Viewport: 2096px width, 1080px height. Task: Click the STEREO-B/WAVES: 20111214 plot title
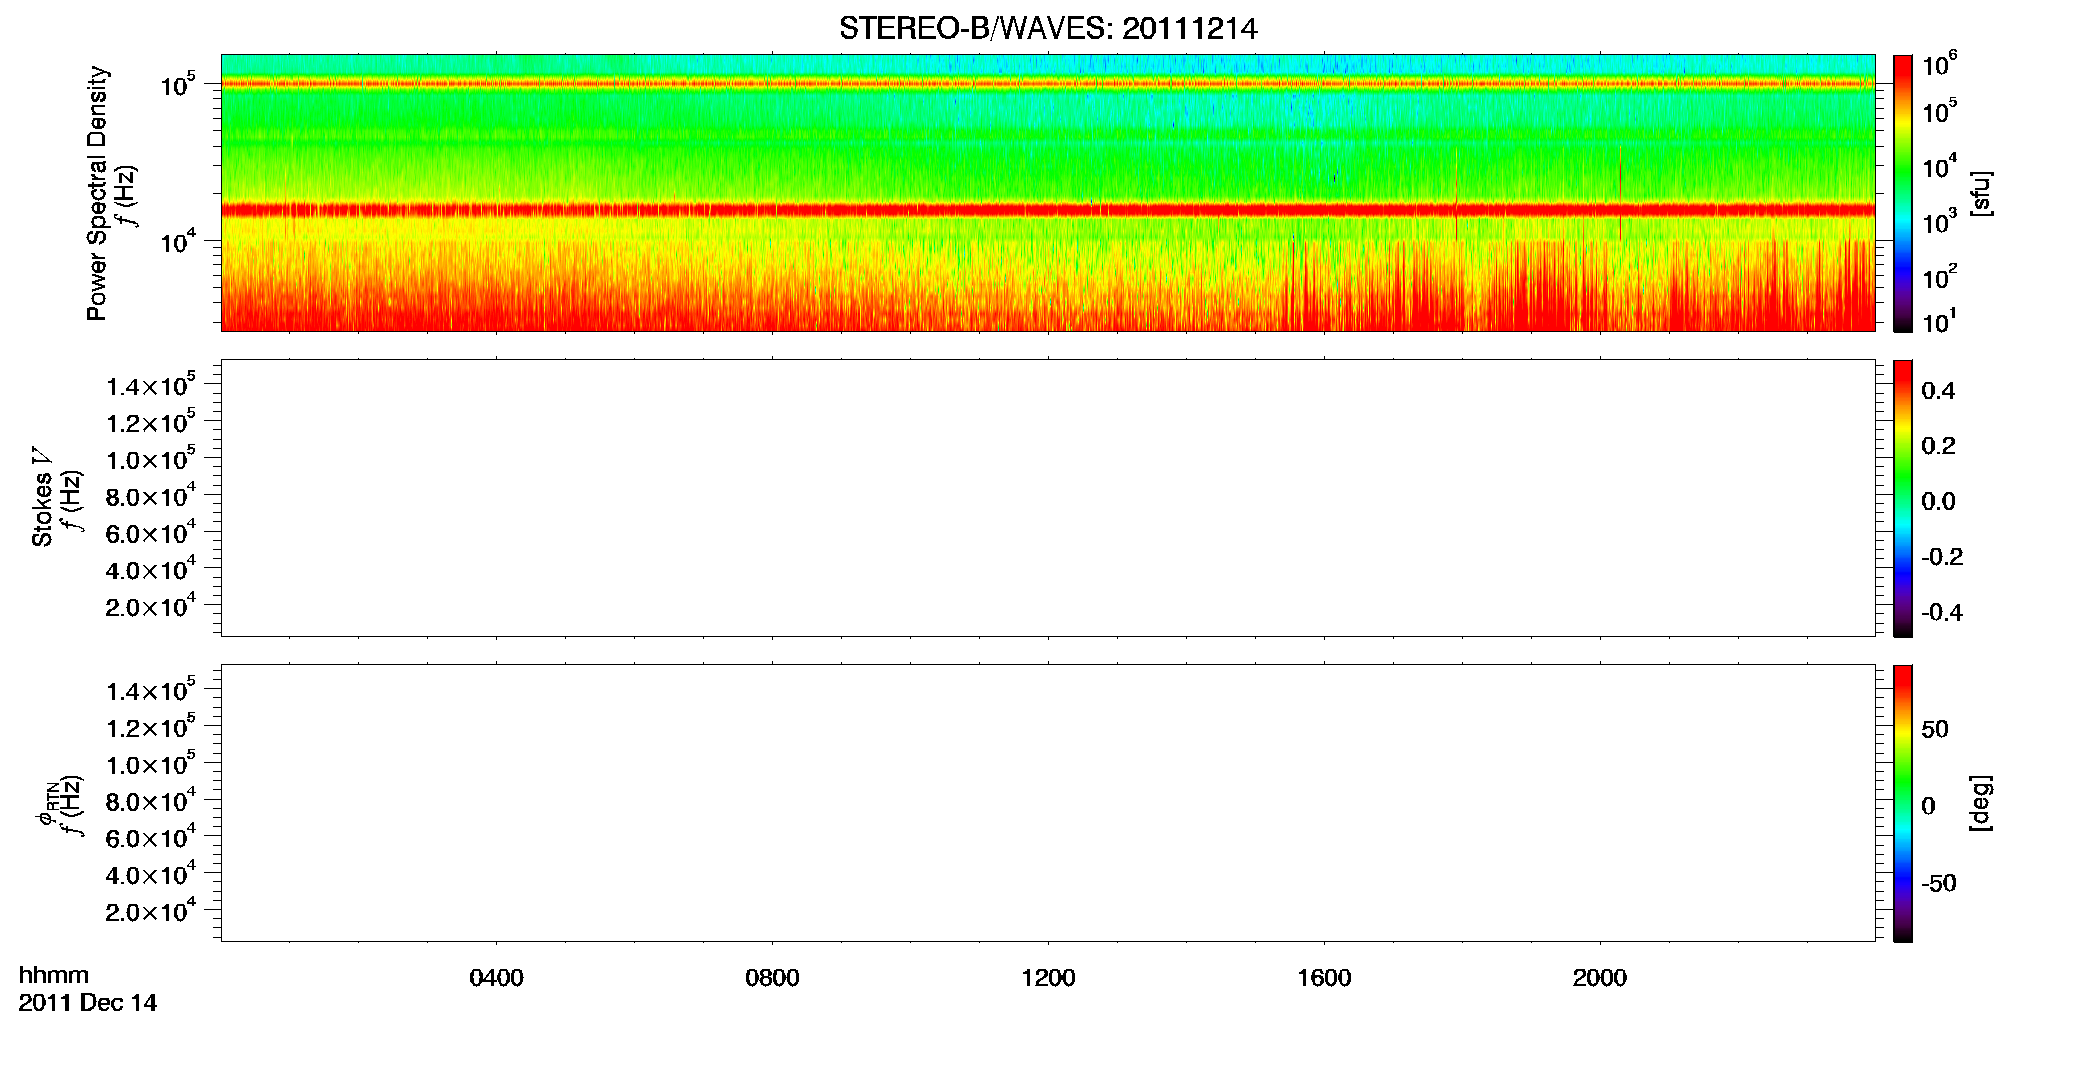1048,28
